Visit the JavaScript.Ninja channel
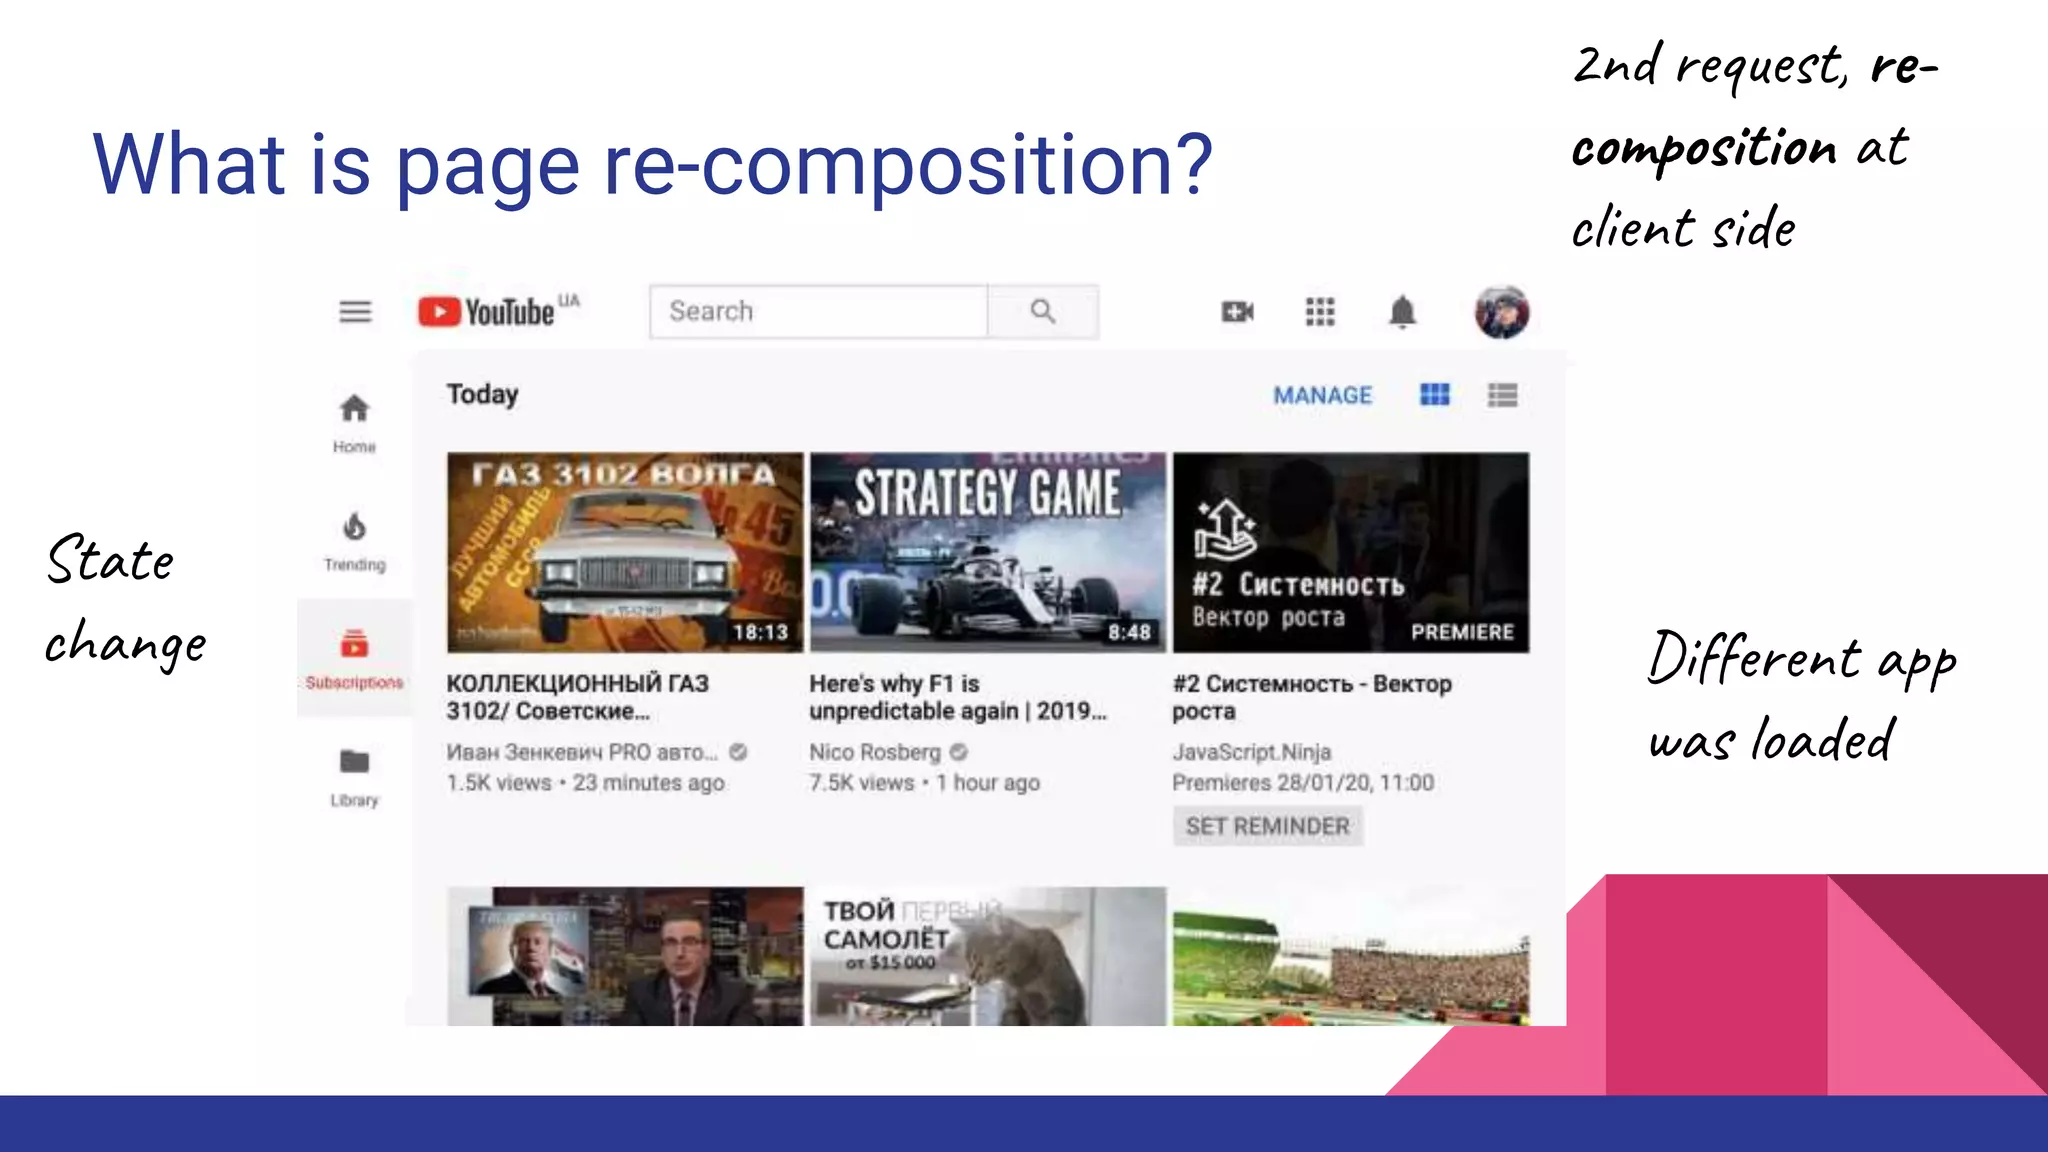 coord(1252,752)
